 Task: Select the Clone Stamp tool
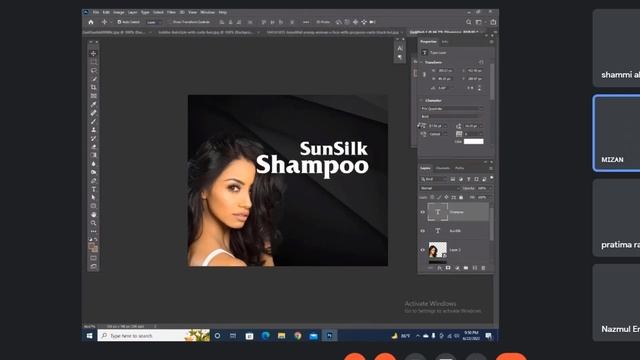click(93, 130)
